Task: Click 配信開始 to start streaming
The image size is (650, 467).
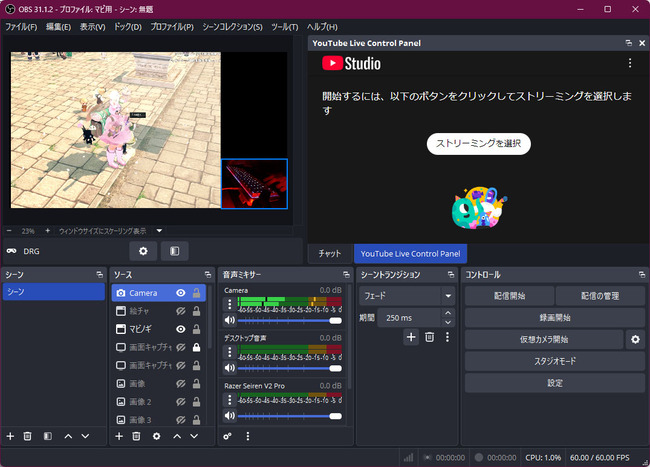Action: (509, 296)
